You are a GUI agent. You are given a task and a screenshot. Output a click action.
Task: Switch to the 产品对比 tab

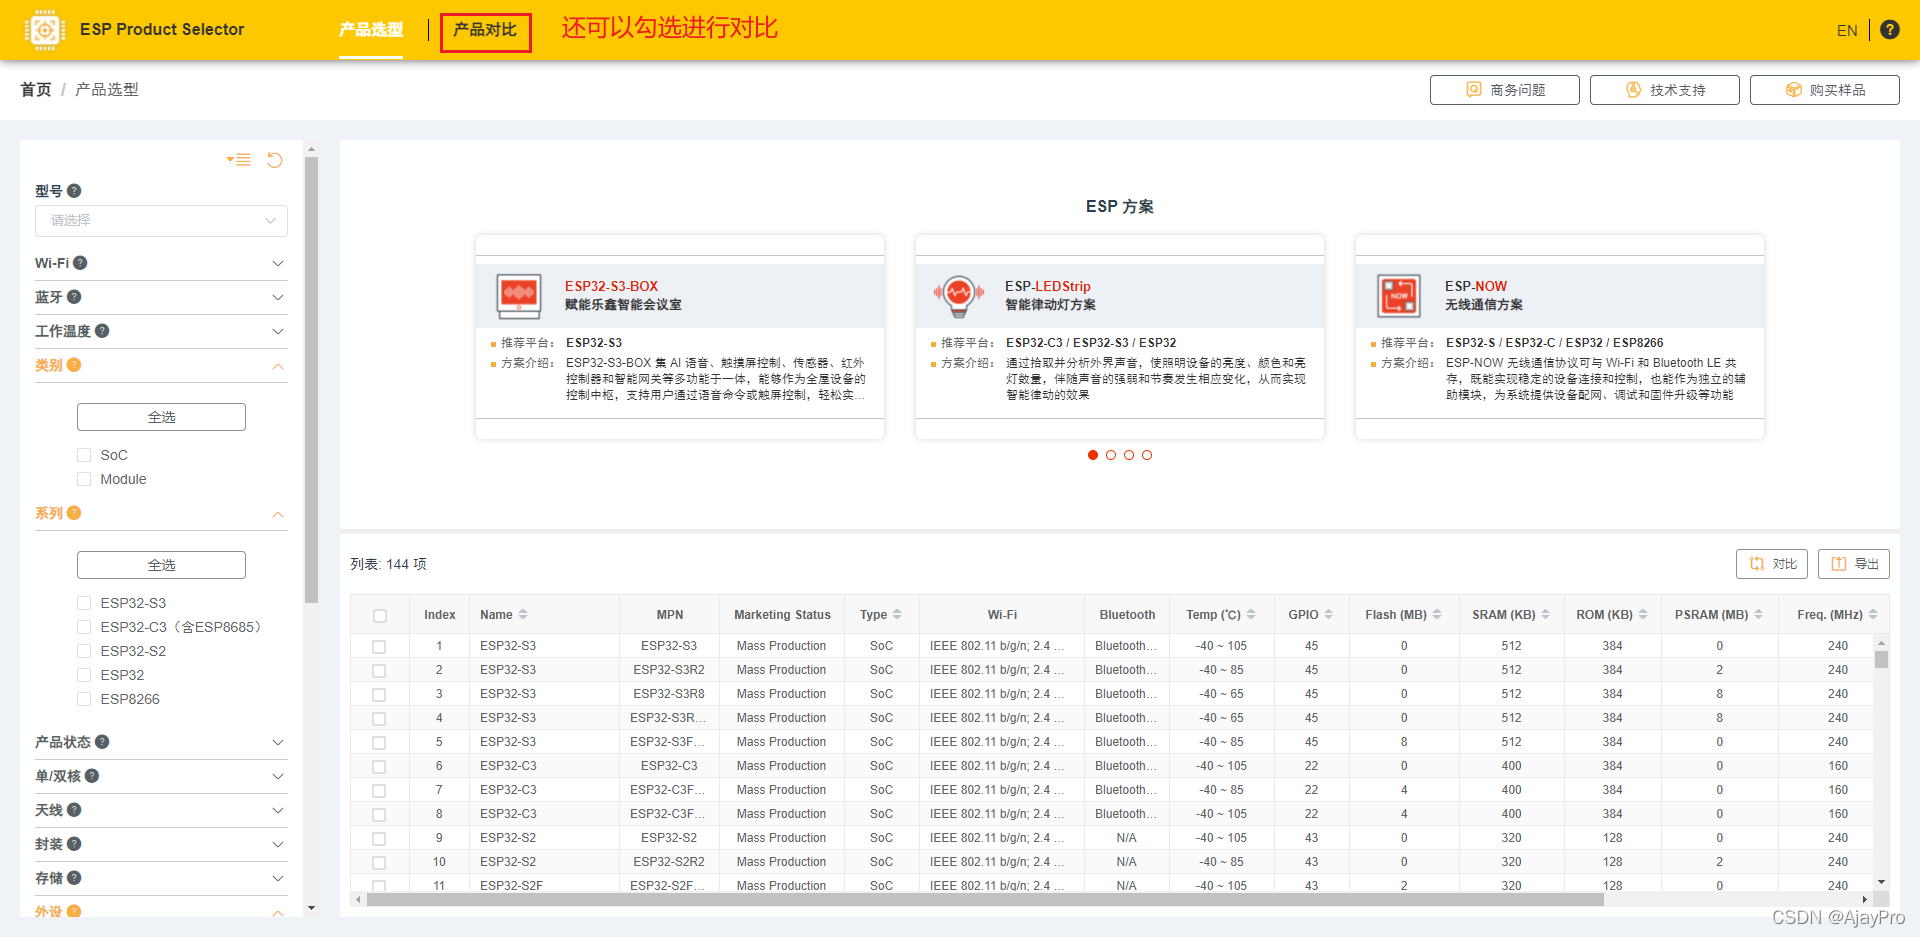[485, 30]
